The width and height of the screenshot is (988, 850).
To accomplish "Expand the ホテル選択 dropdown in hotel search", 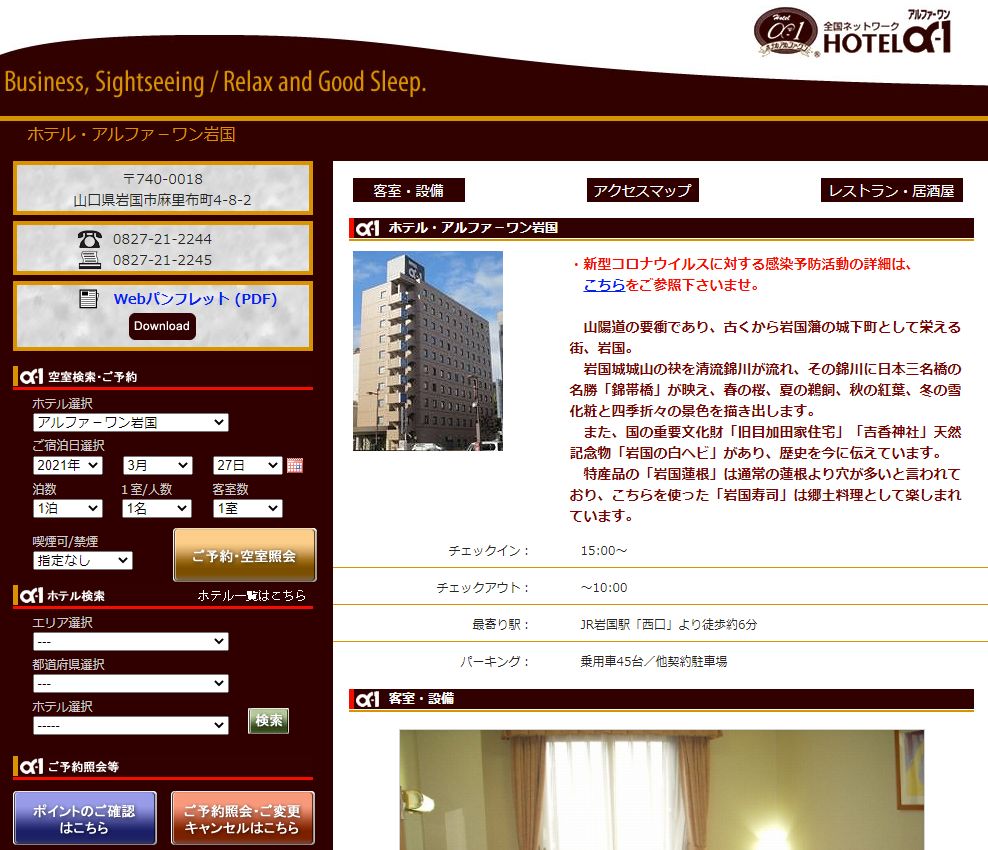I will (130, 725).
